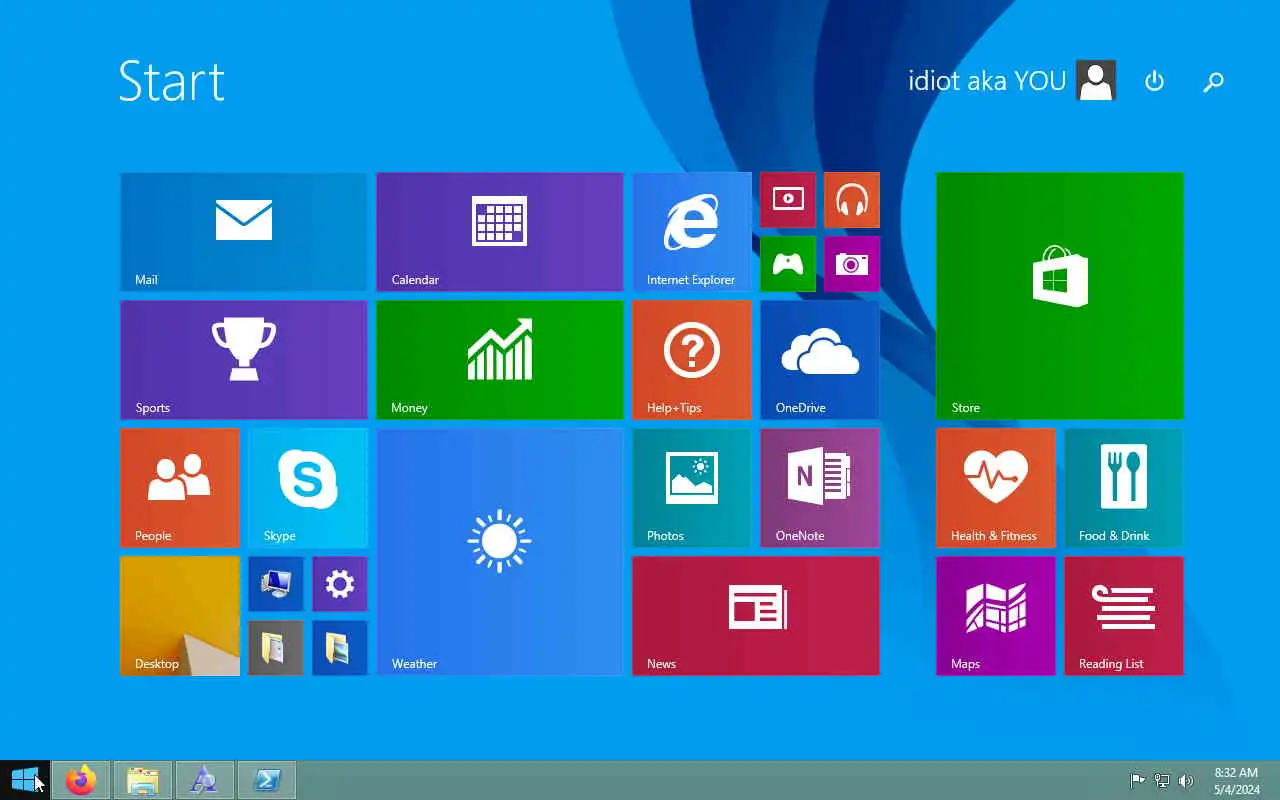Open the Food & Drink tile

click(x=1124, y=488)
